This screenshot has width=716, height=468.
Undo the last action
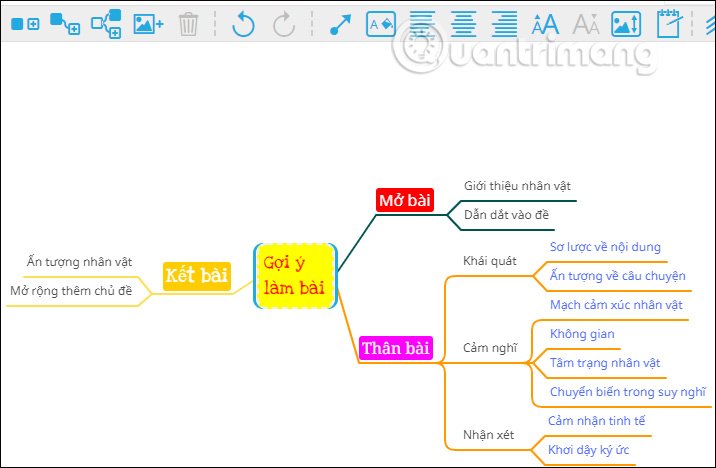(243, 24)
